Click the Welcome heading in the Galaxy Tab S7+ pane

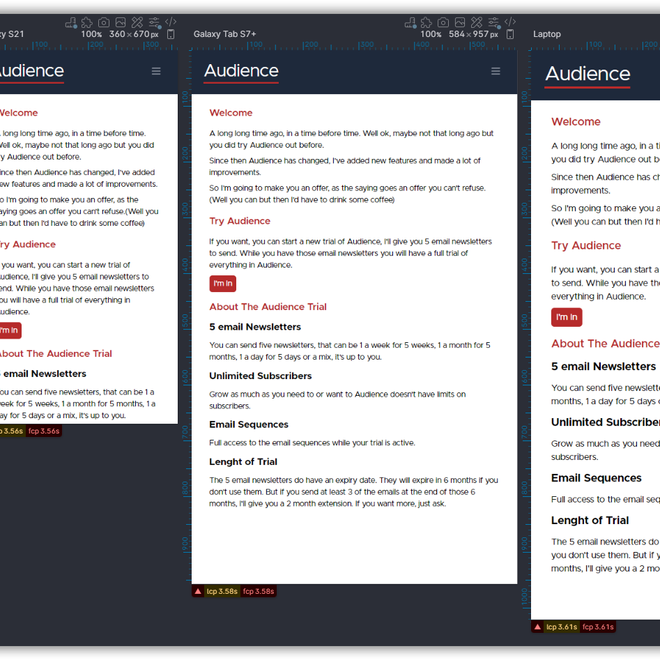(x=231, y=113)
